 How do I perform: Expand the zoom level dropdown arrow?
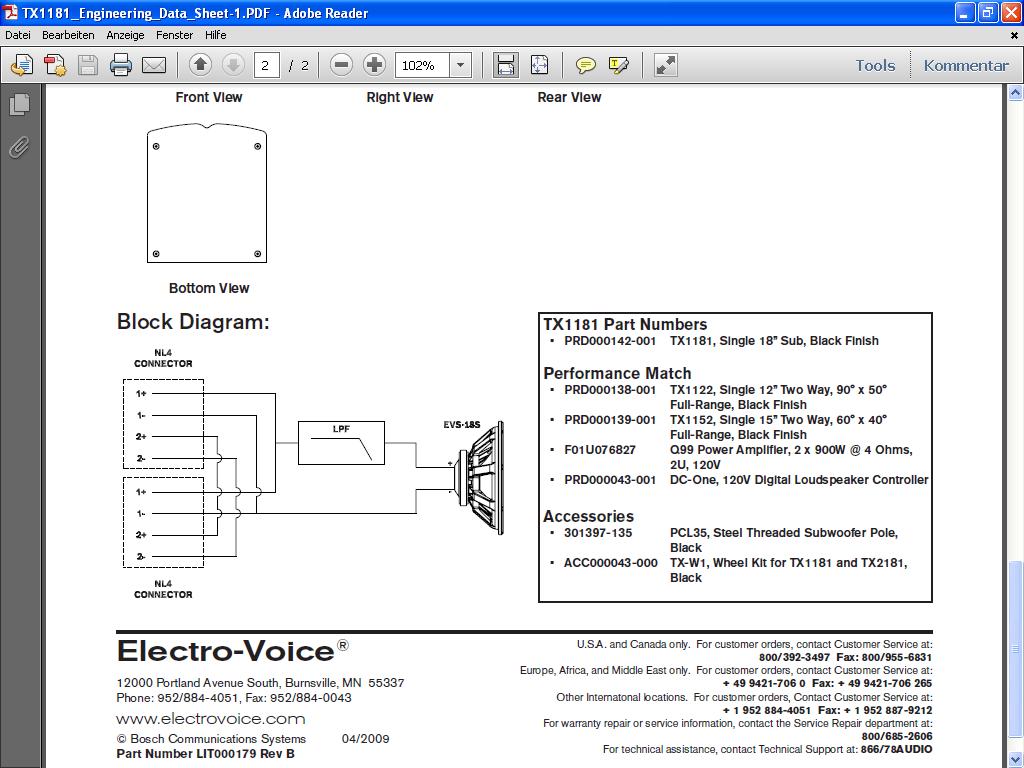point(460,65)
